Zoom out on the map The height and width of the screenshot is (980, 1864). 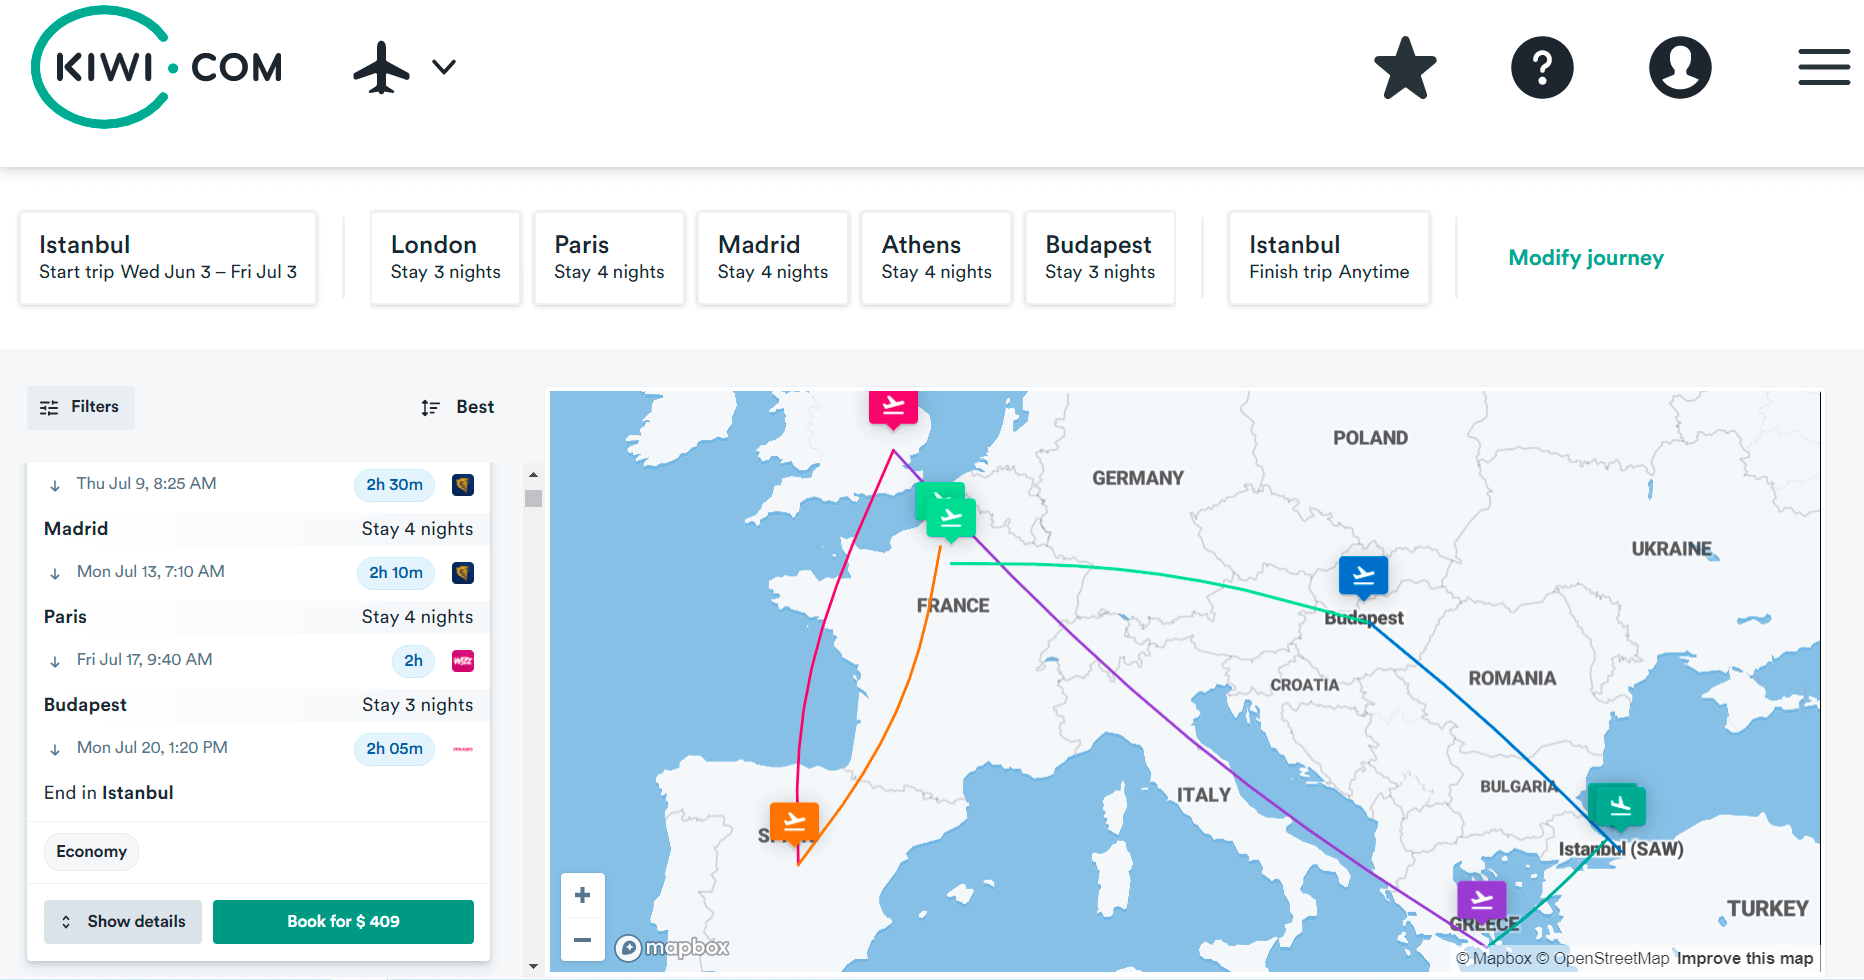point(583,940)
